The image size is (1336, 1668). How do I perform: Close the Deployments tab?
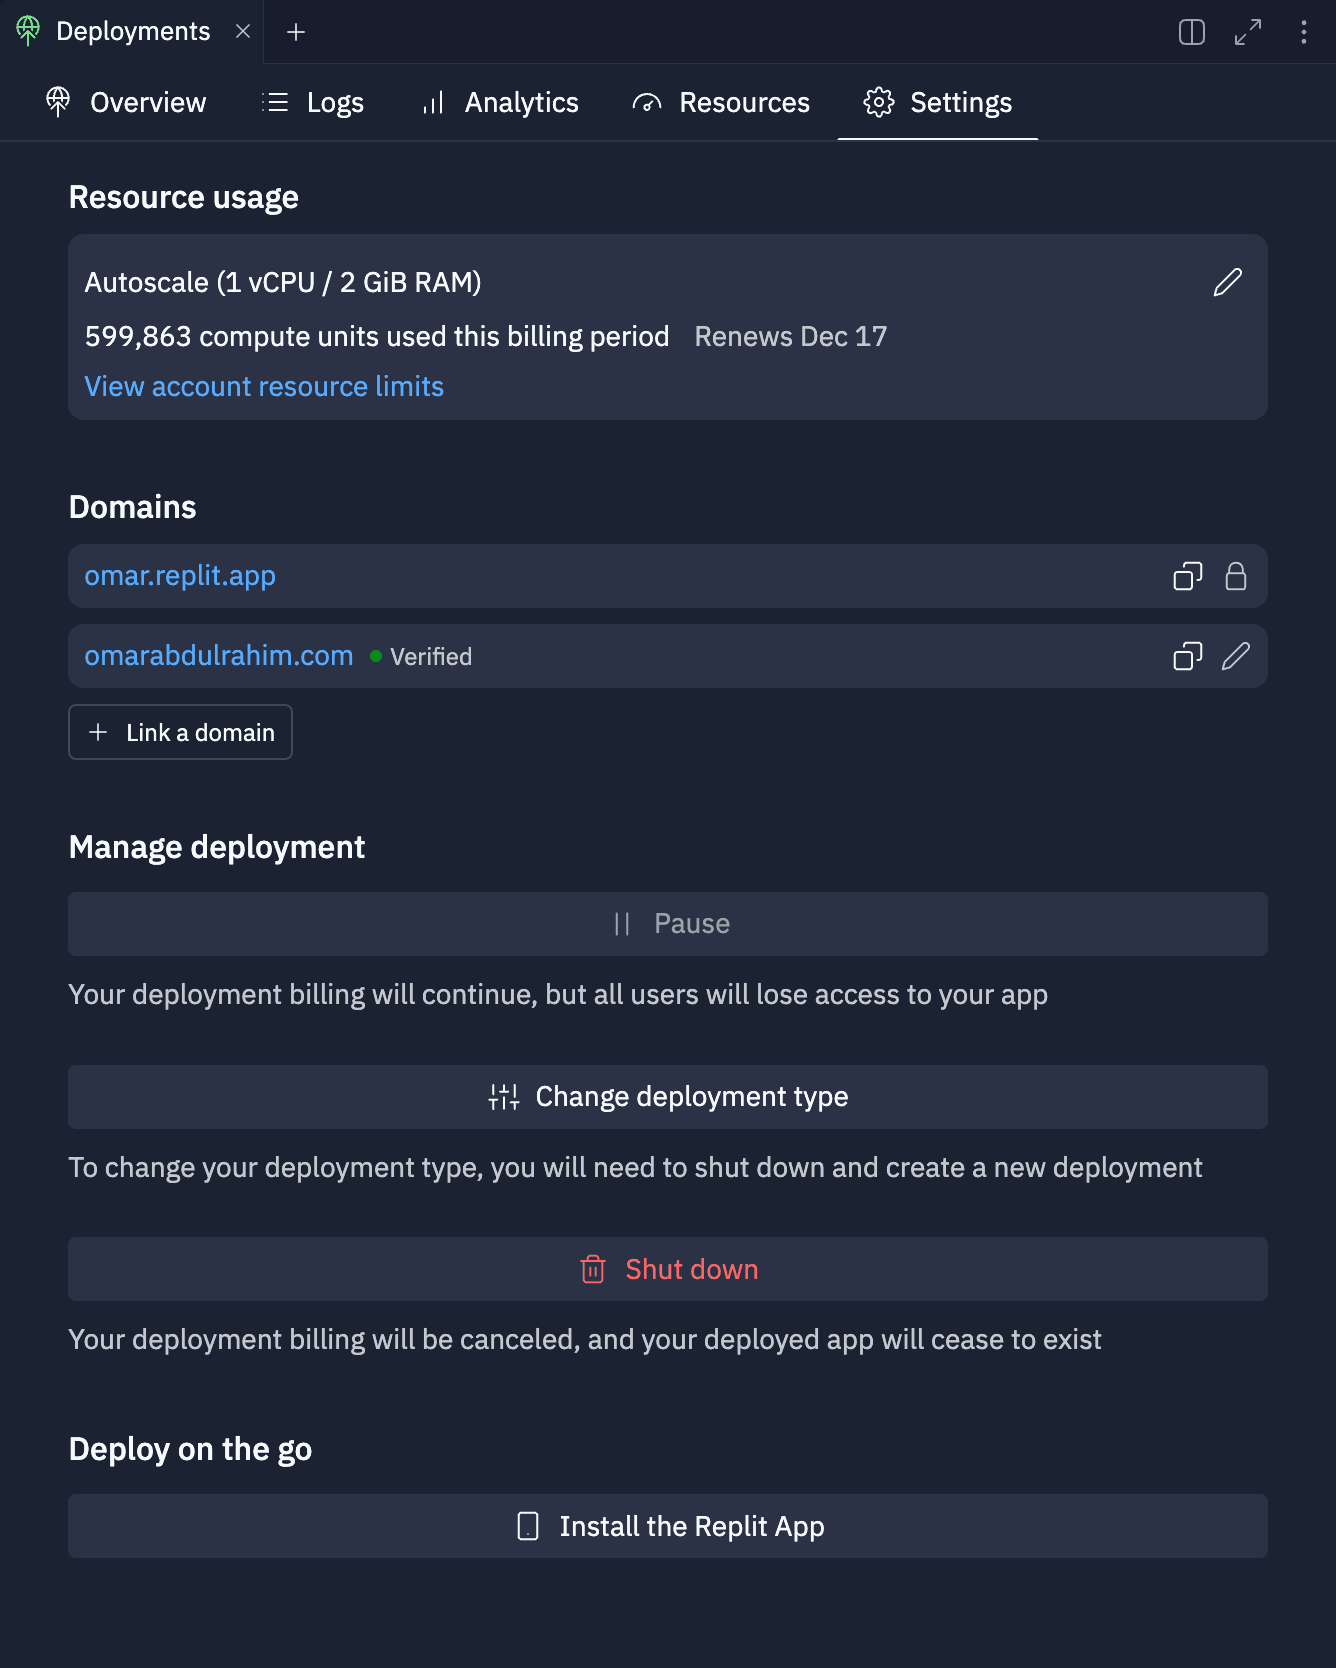(x=243, y=31)
